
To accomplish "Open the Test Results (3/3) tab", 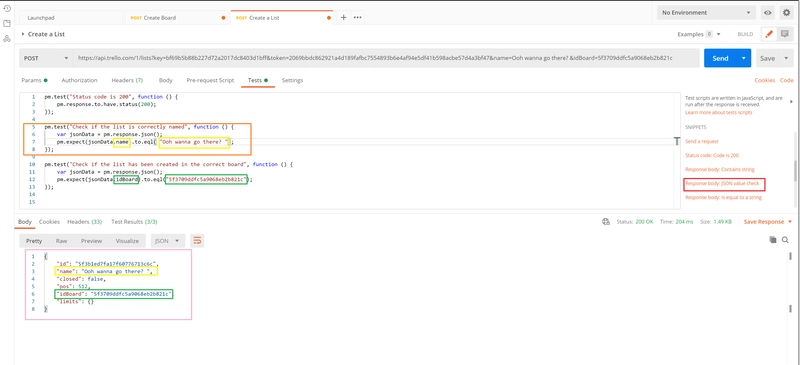I will (134, 222).
